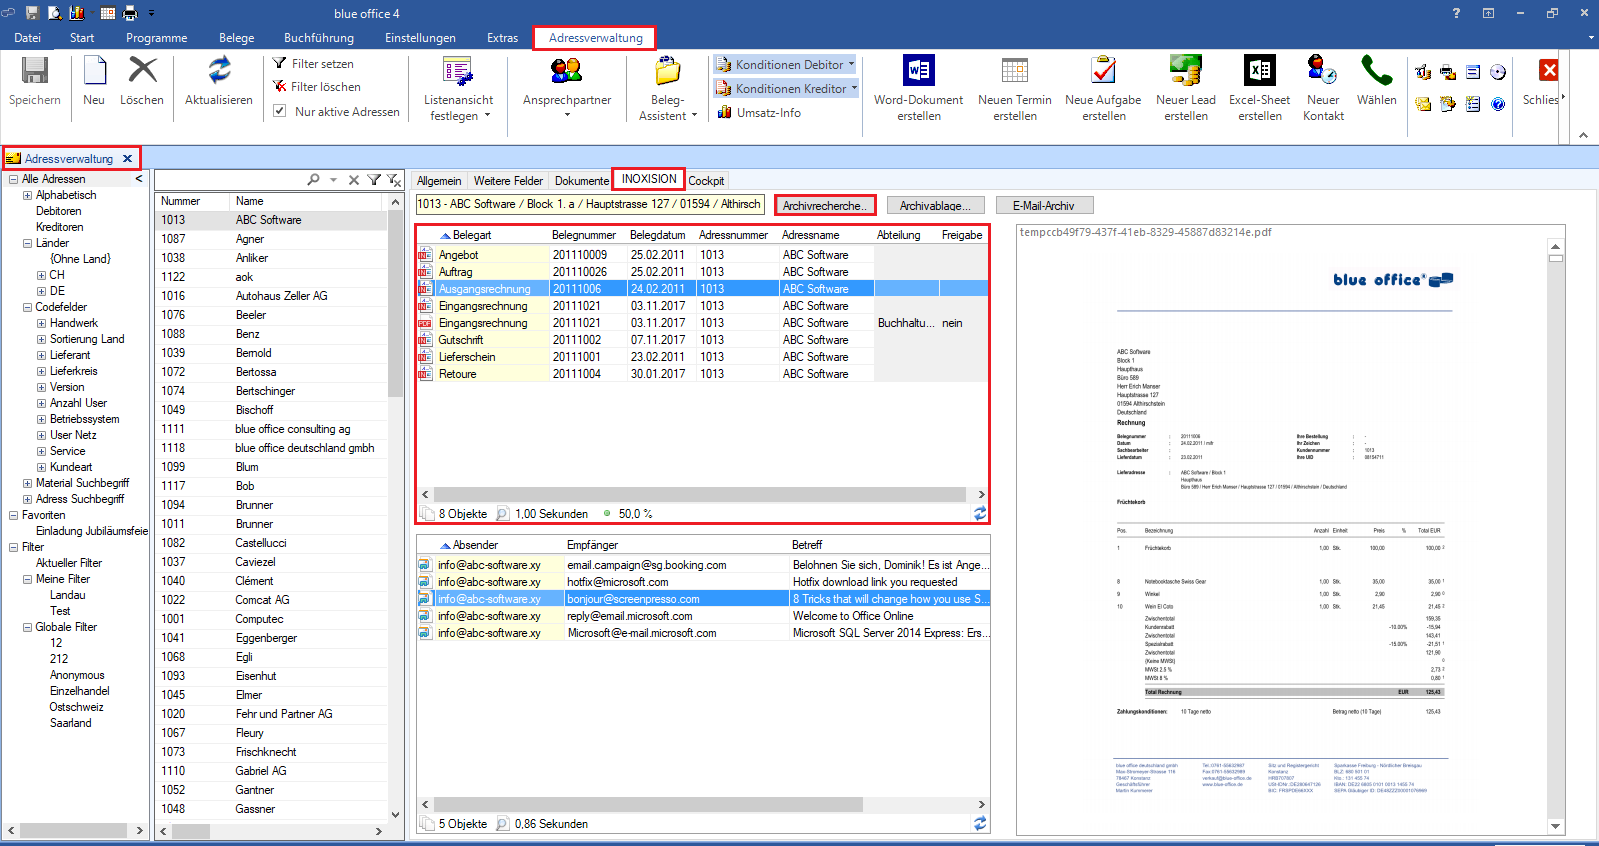Delete the address using Löschen
Screen dimensions: 1599x846
[x=142, y=81]
